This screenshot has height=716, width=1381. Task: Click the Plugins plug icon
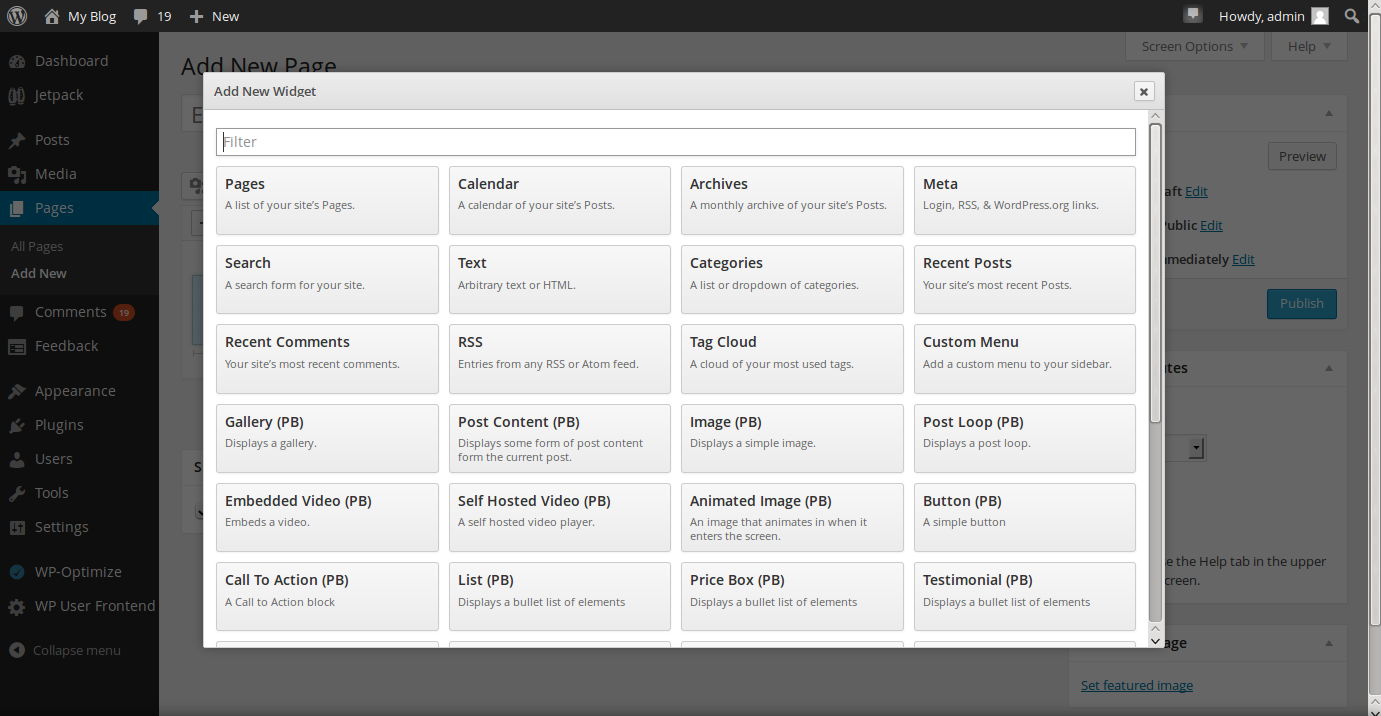(x=17, y=425)
